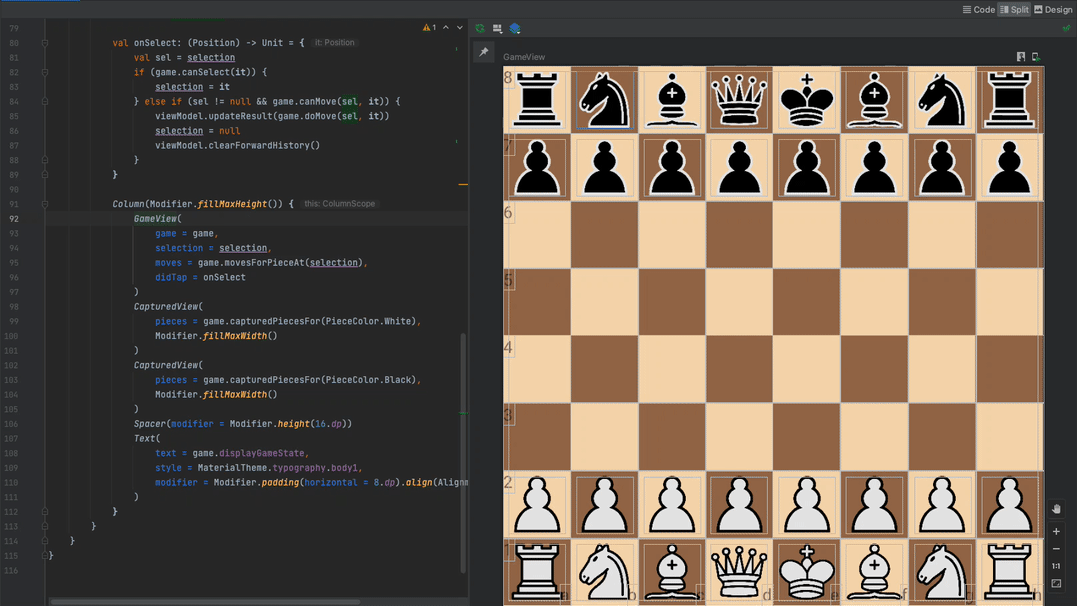Go to next highlighted error arrow
The height and width of the screenshot is (606, 1077).
click(x=460, y=28)
